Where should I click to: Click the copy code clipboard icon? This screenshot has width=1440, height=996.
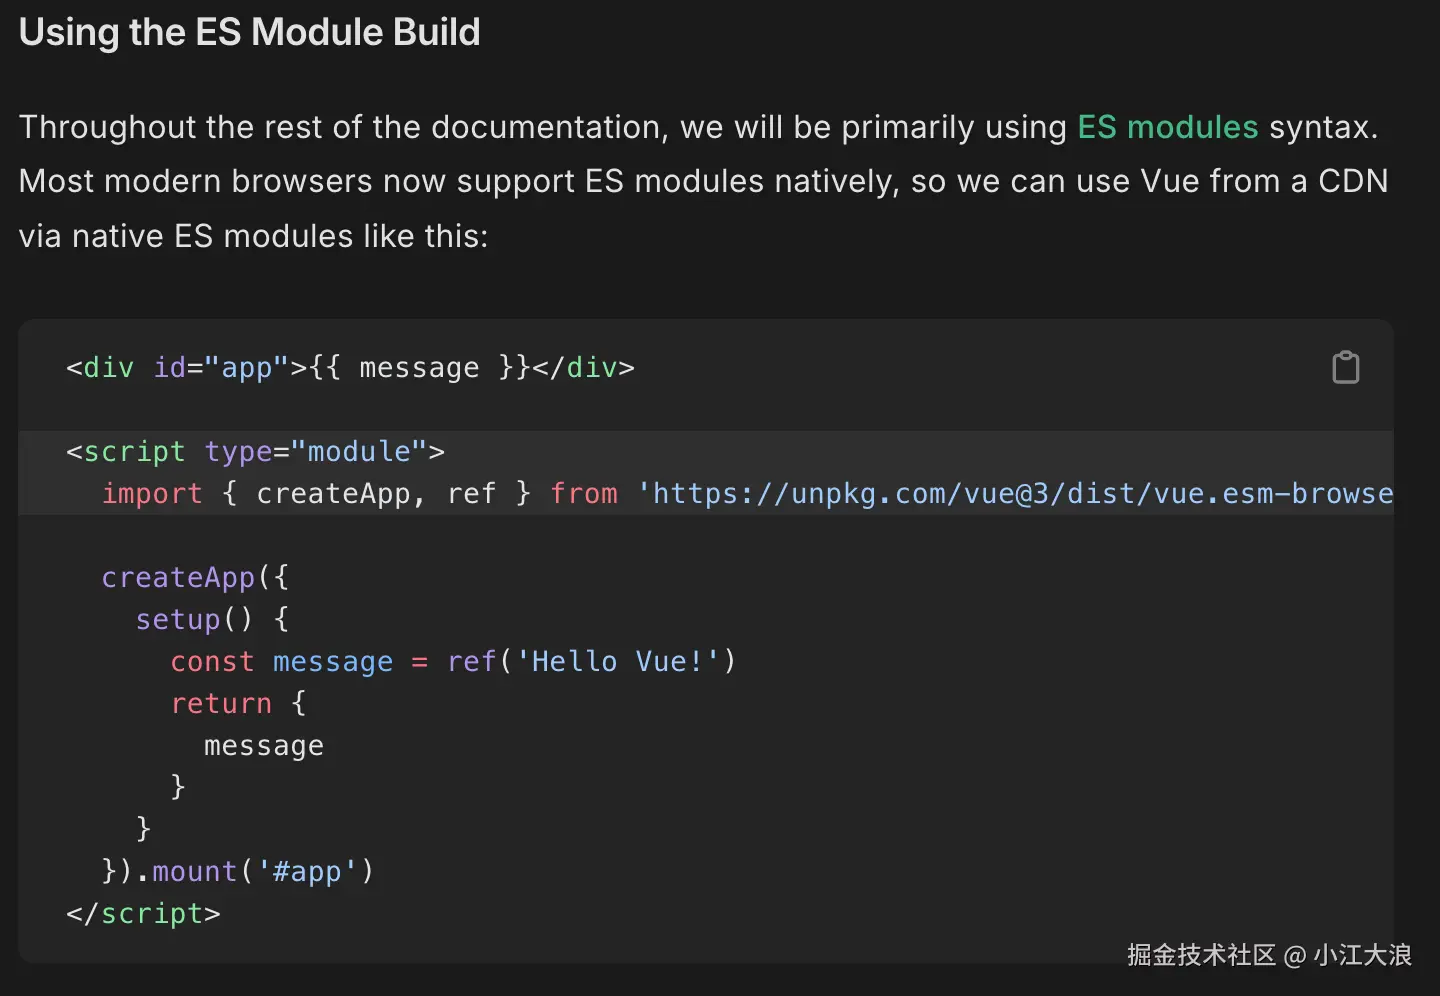click(x=1346, y=367)
